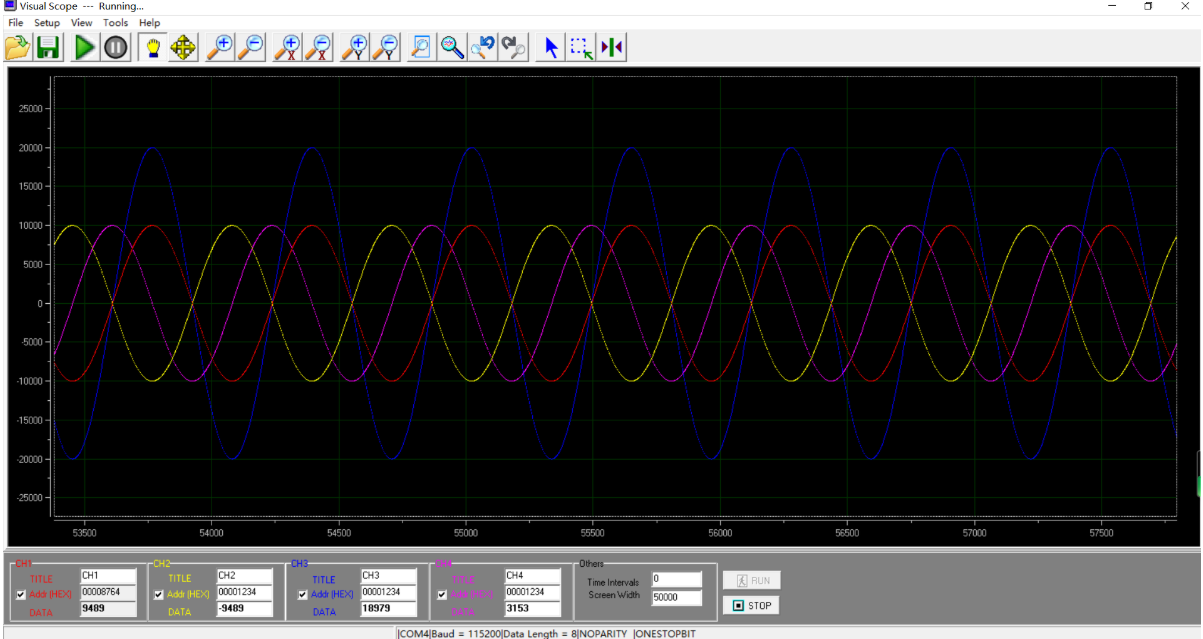The width and height of the screenshot is (1203, 639).
Task: Uncheck the CH2 Addr (HEX) checkbox
Action: pyautogui.click(x=159, y=595)
